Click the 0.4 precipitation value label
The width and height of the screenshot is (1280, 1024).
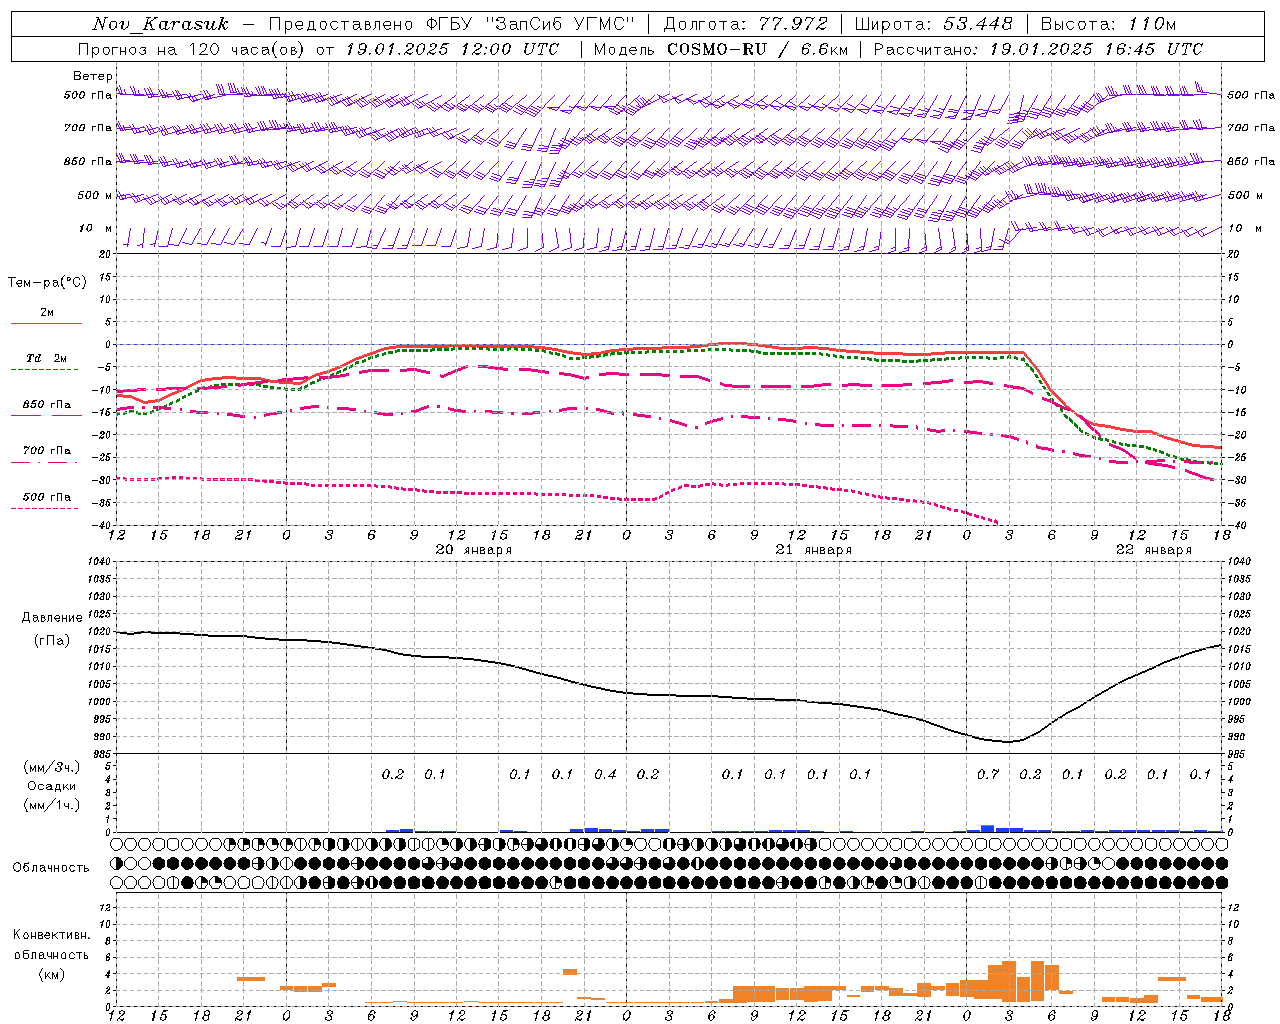tap(605, 774)
